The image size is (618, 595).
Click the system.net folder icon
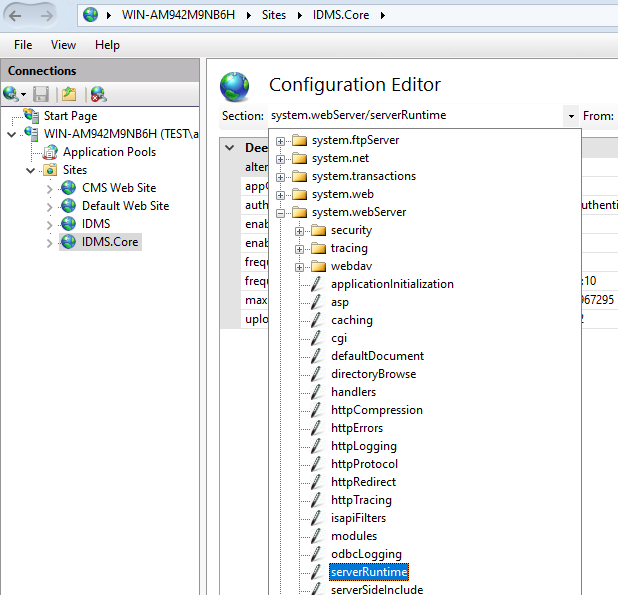[300, 158]
